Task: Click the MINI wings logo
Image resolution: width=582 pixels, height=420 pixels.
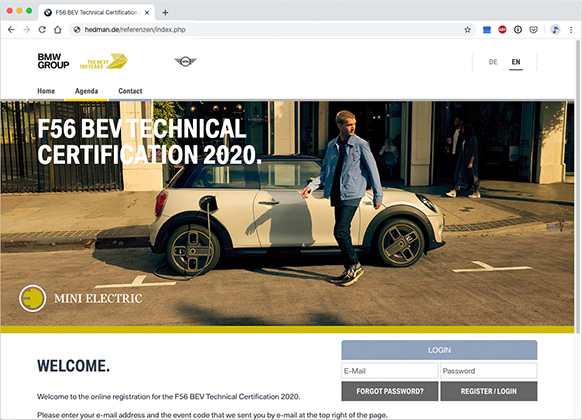Action: pyautogui.click(x=185, y=61)
